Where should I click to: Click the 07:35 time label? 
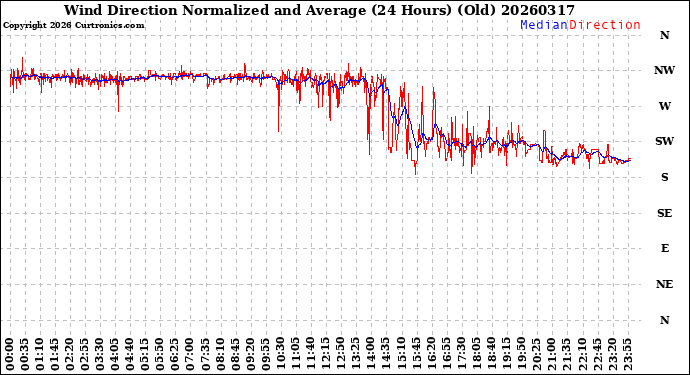pos(205,355)
